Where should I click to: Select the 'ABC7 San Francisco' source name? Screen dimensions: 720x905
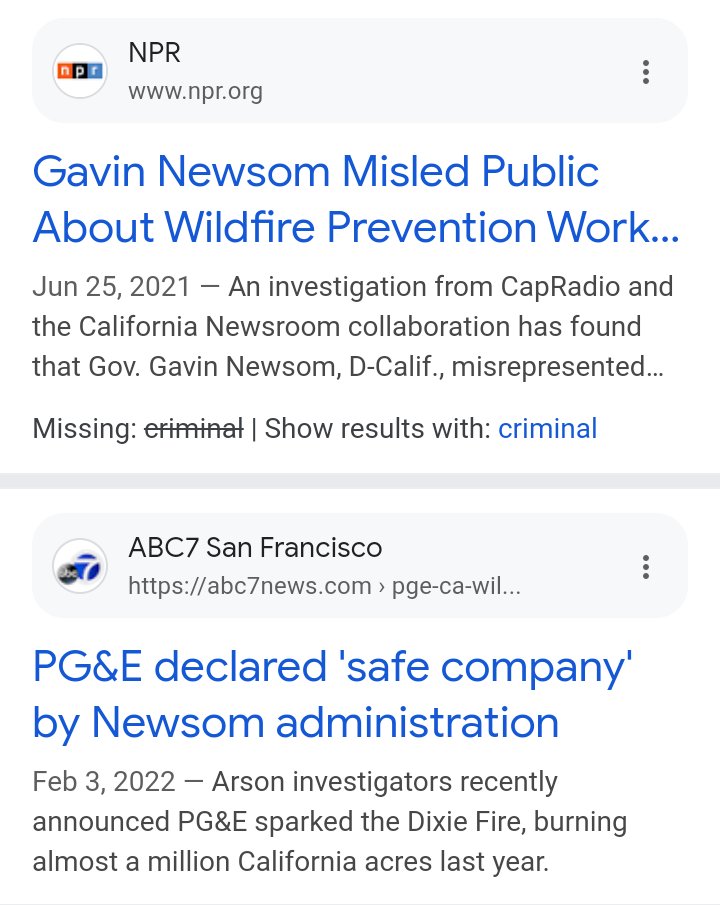point(255,548)
